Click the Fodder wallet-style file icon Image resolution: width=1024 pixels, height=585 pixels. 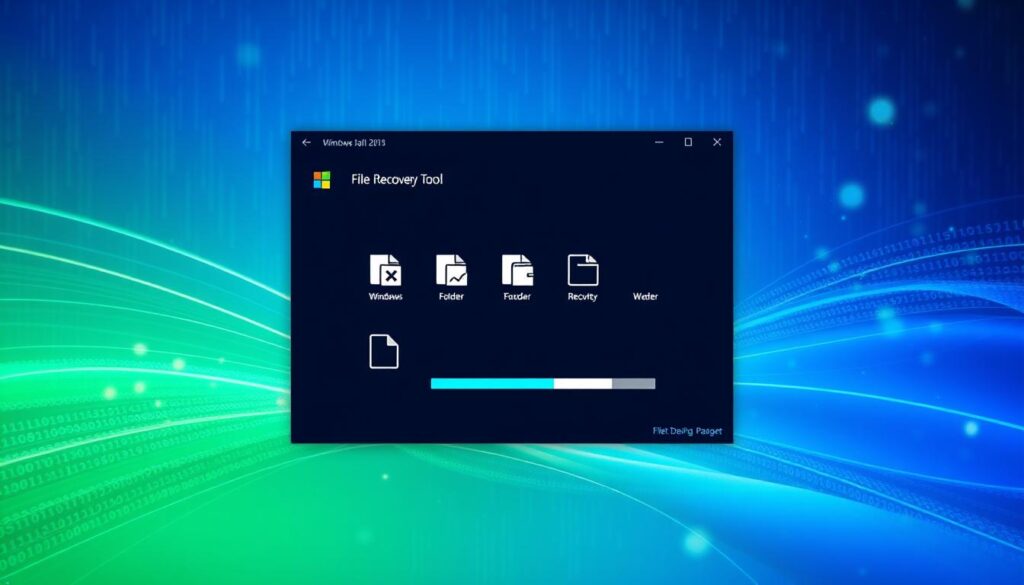point(517,271)
